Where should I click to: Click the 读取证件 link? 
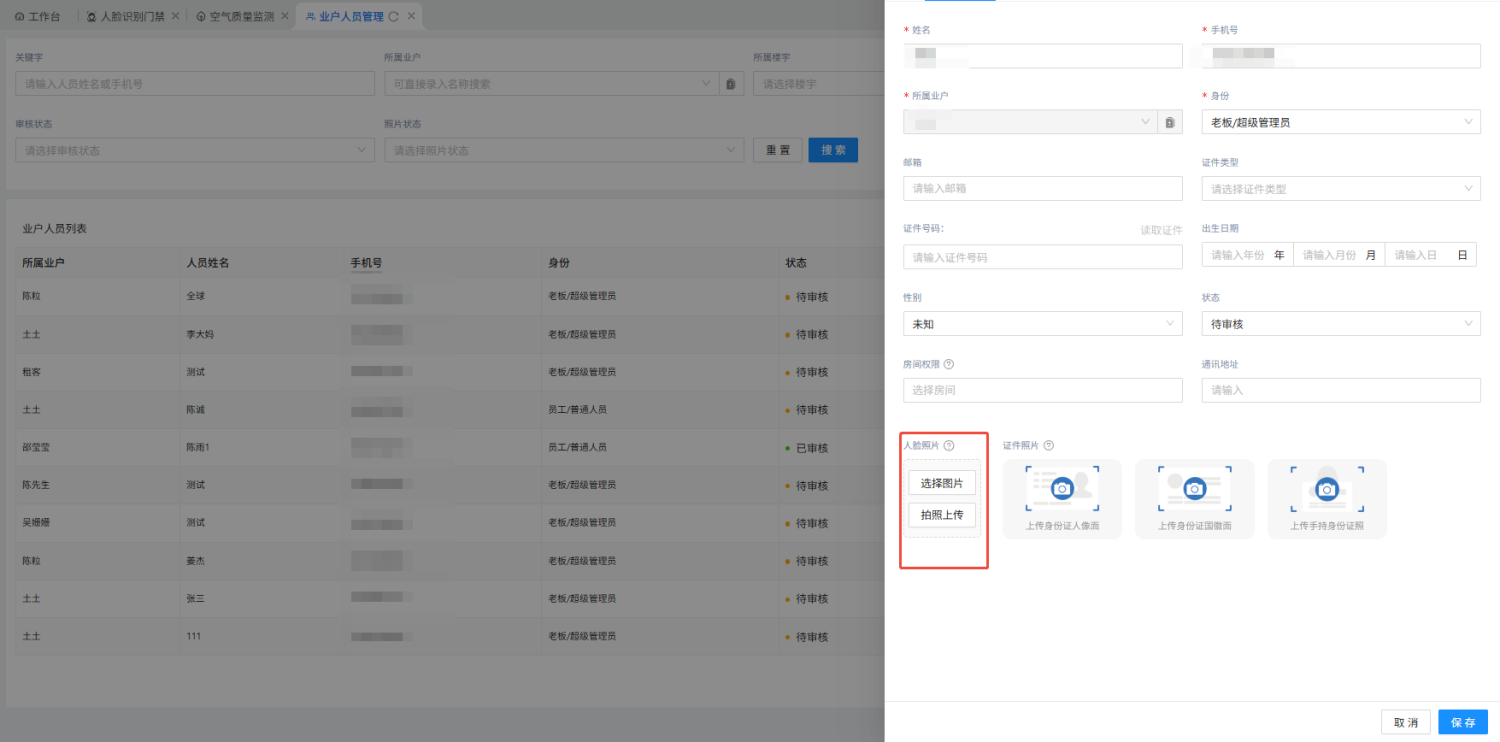pyautogui.click(x=1161, y=230)
